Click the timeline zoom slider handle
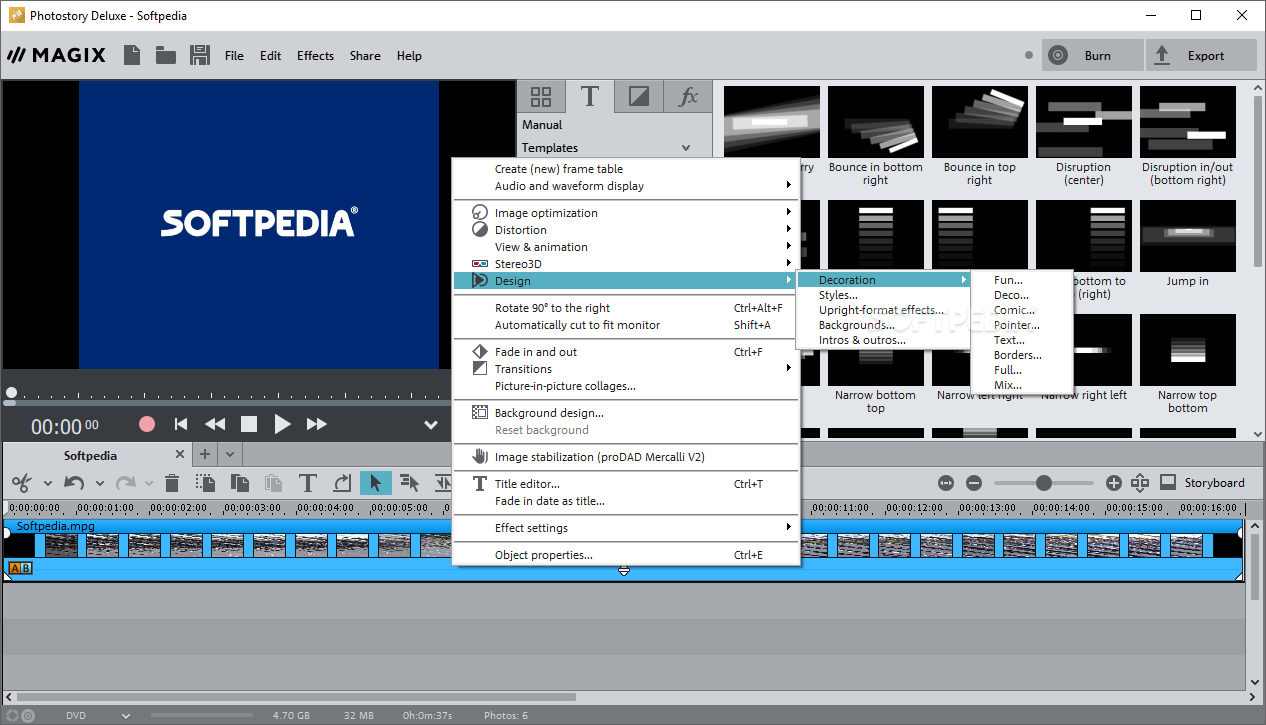This screenshot has height=725, width=1266. (x=1044, y=483)
